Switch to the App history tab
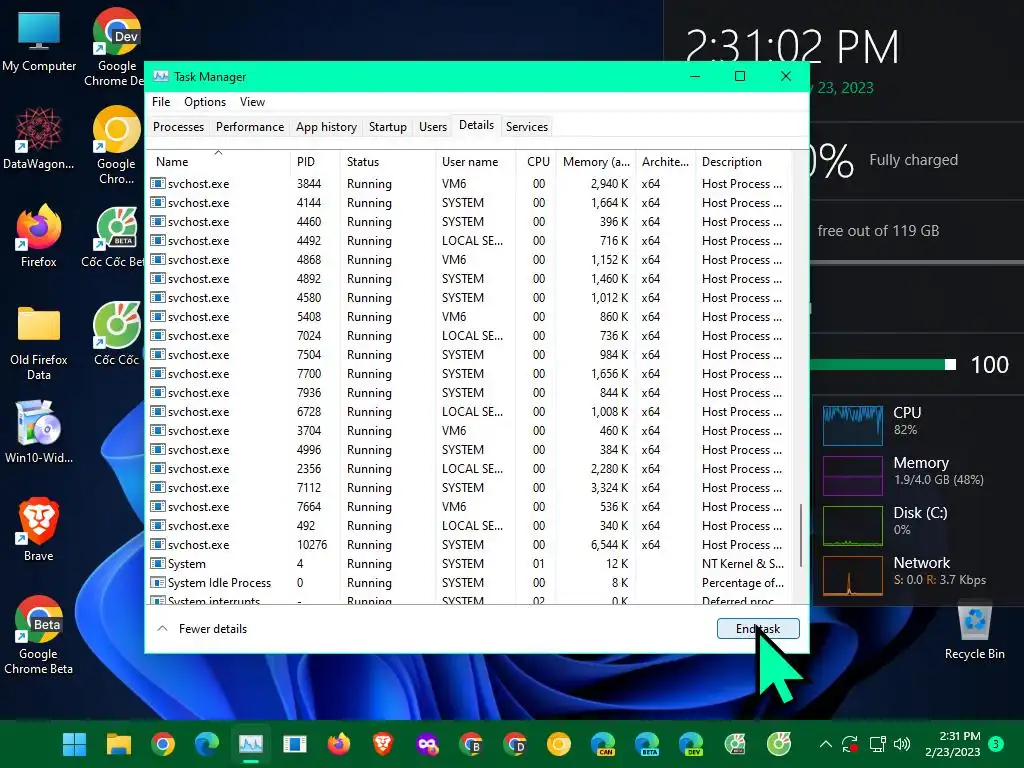 click(x=326, y=127)
